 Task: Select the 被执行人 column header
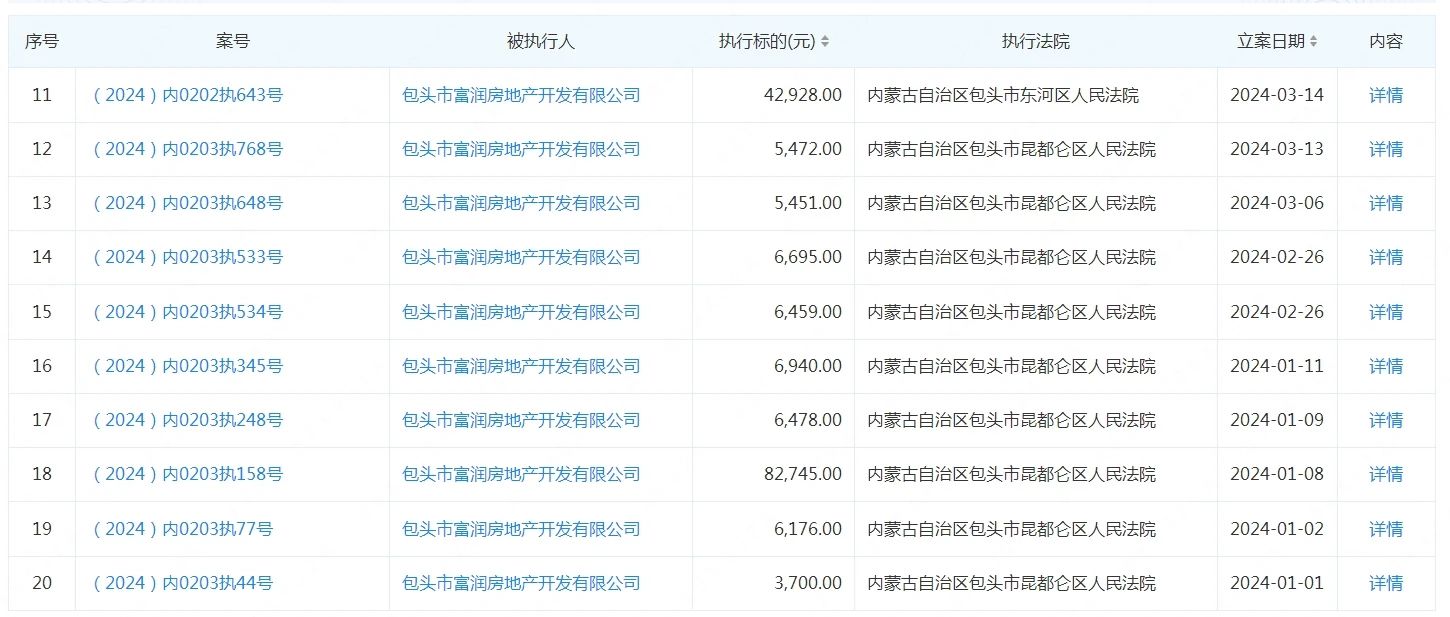pyautogui.click(x=541, y=42)
